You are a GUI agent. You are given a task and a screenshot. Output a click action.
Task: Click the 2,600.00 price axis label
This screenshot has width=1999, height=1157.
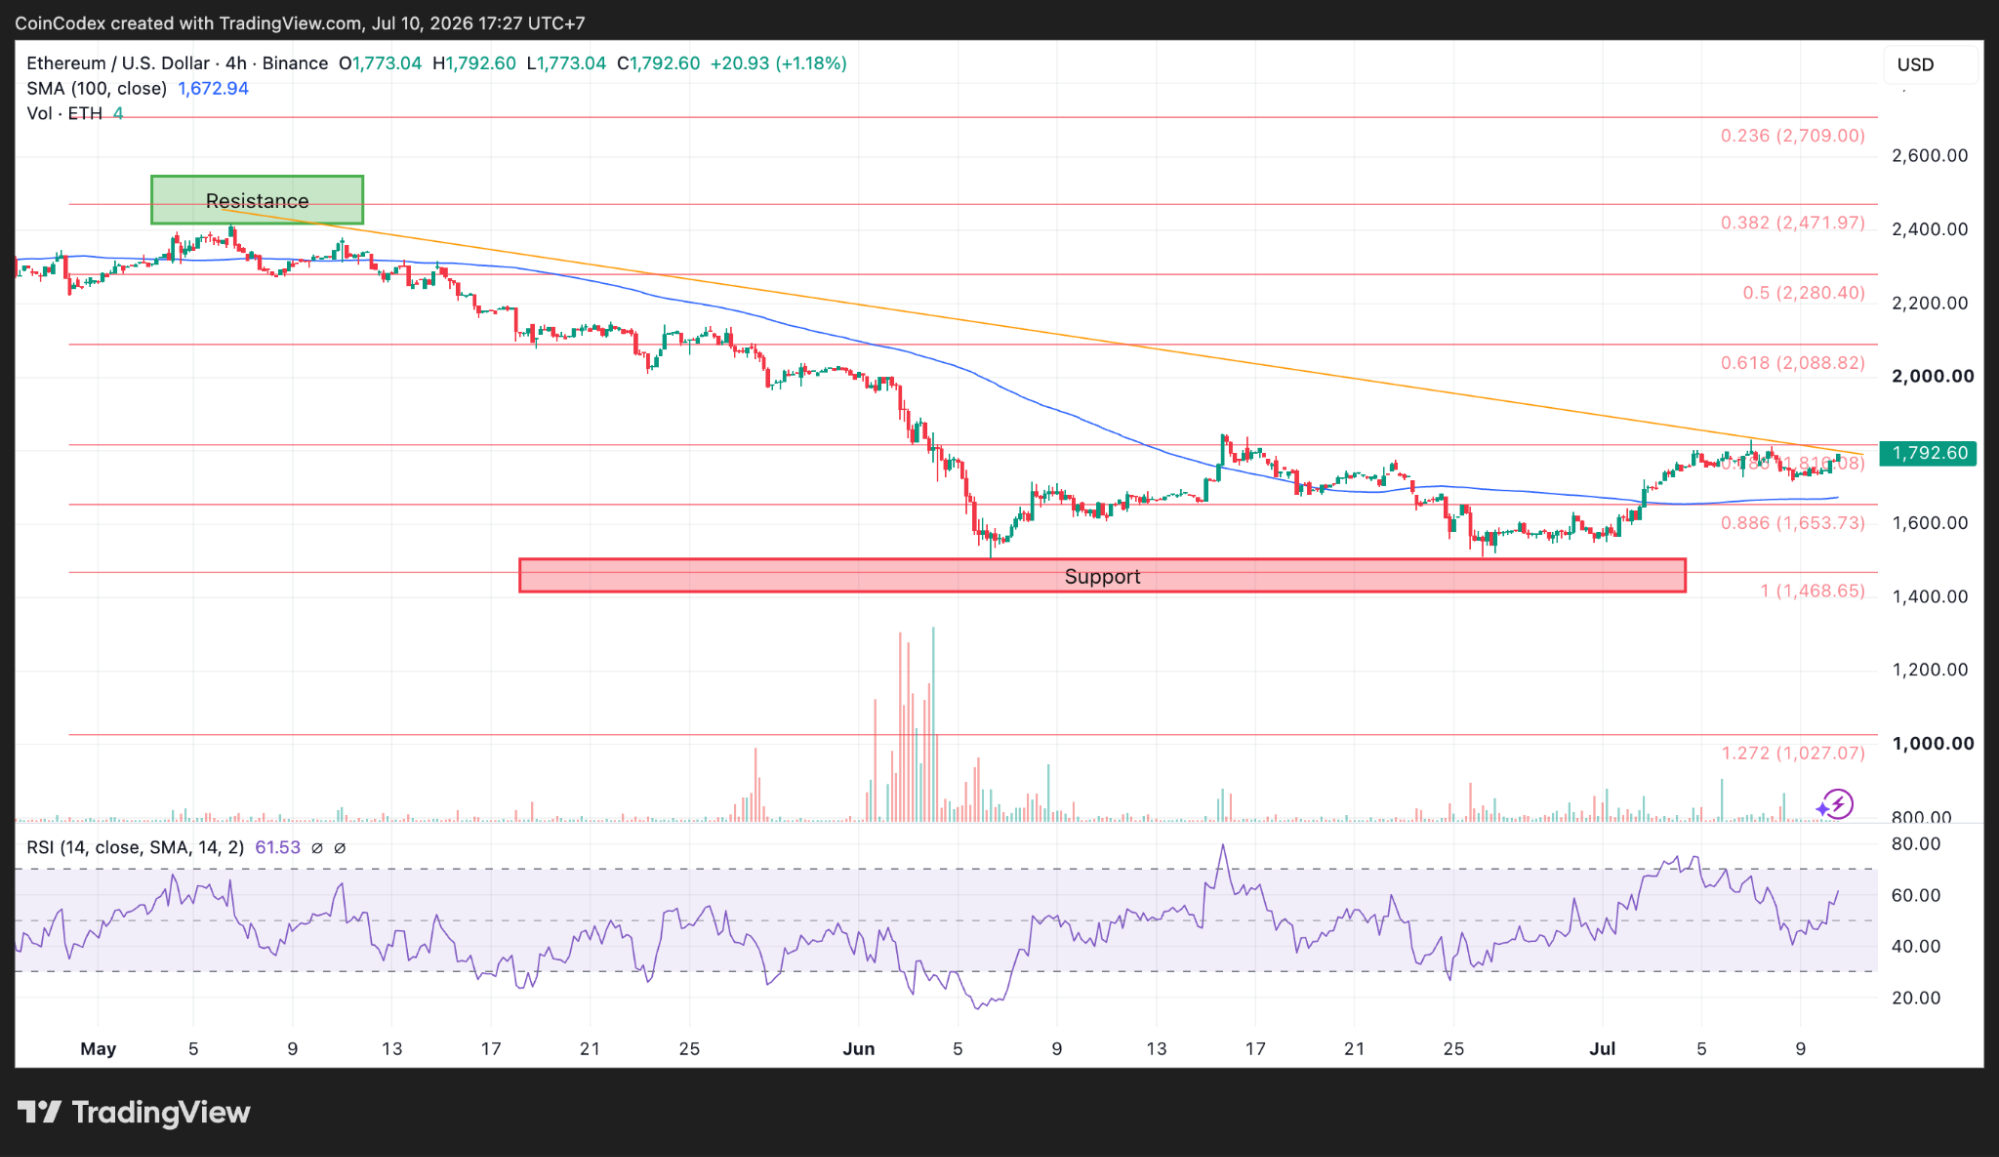point(1929,155)
